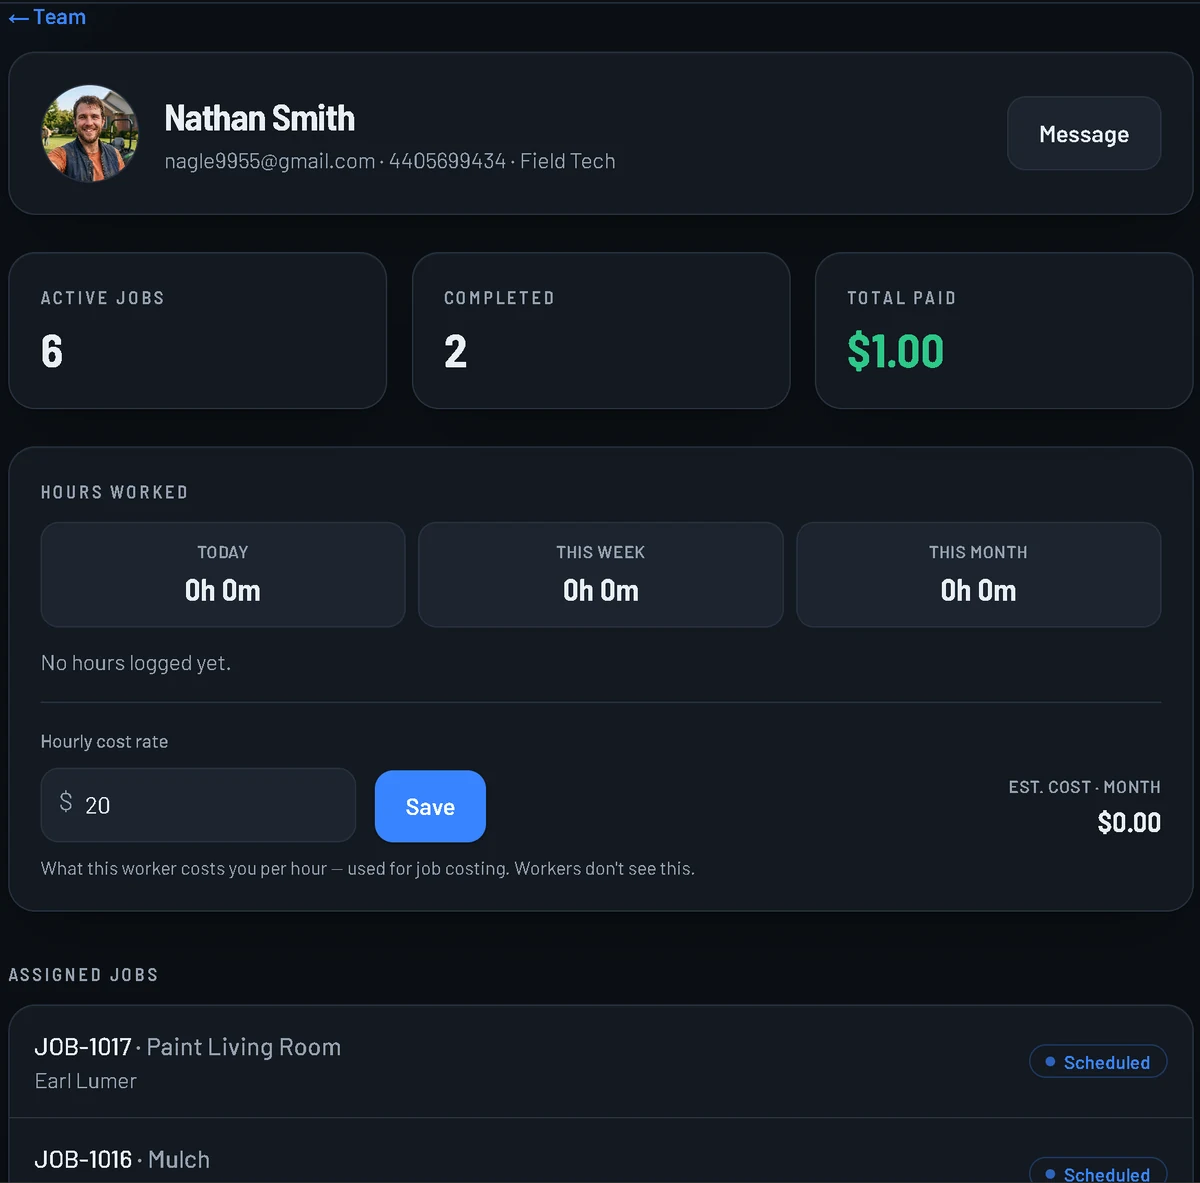Select the This Month hours tile

coord(979,574)
